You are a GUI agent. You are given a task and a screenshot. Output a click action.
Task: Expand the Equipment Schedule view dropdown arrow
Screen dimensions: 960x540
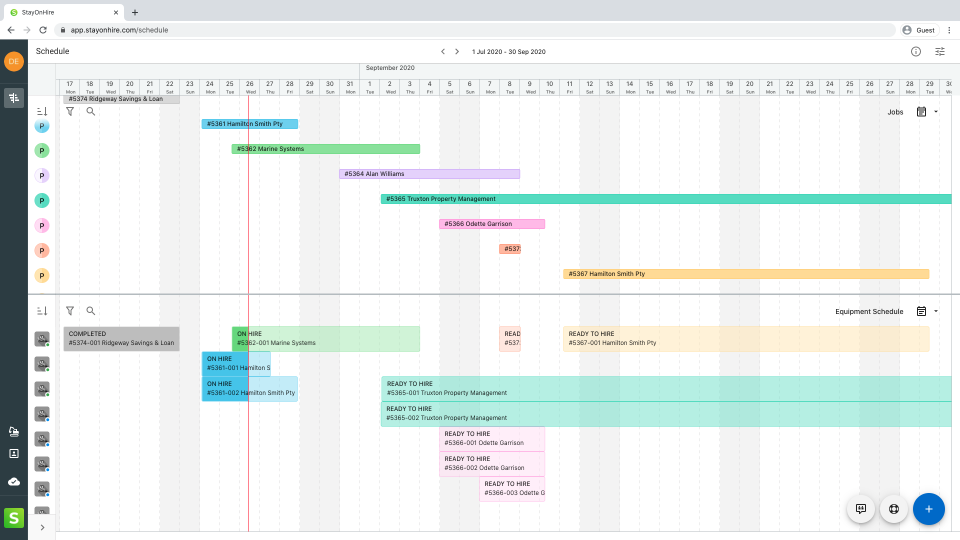(936, 312)
